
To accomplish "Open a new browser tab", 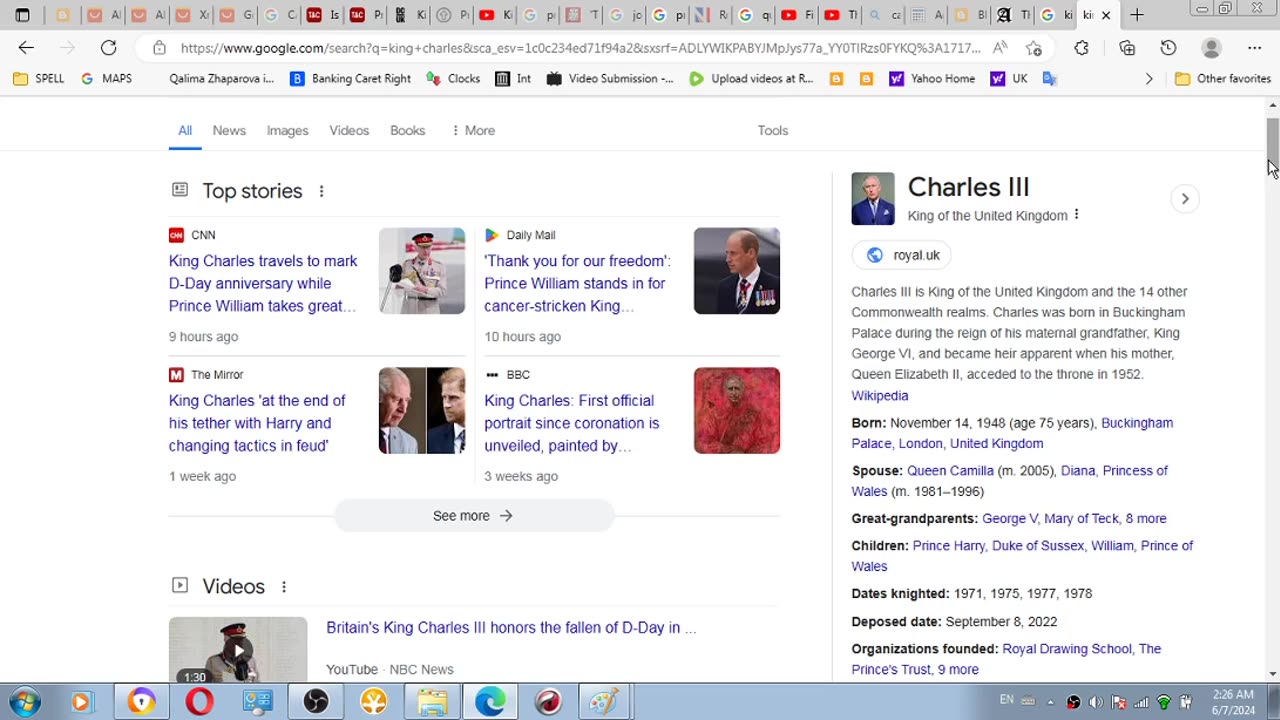I will 1136,15.
